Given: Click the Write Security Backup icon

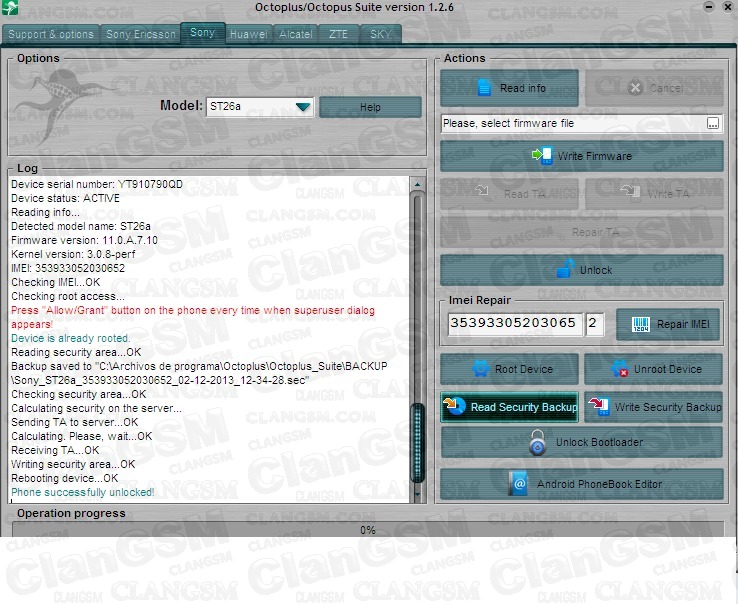Looking at the screenshot, I should pos(599,406).
